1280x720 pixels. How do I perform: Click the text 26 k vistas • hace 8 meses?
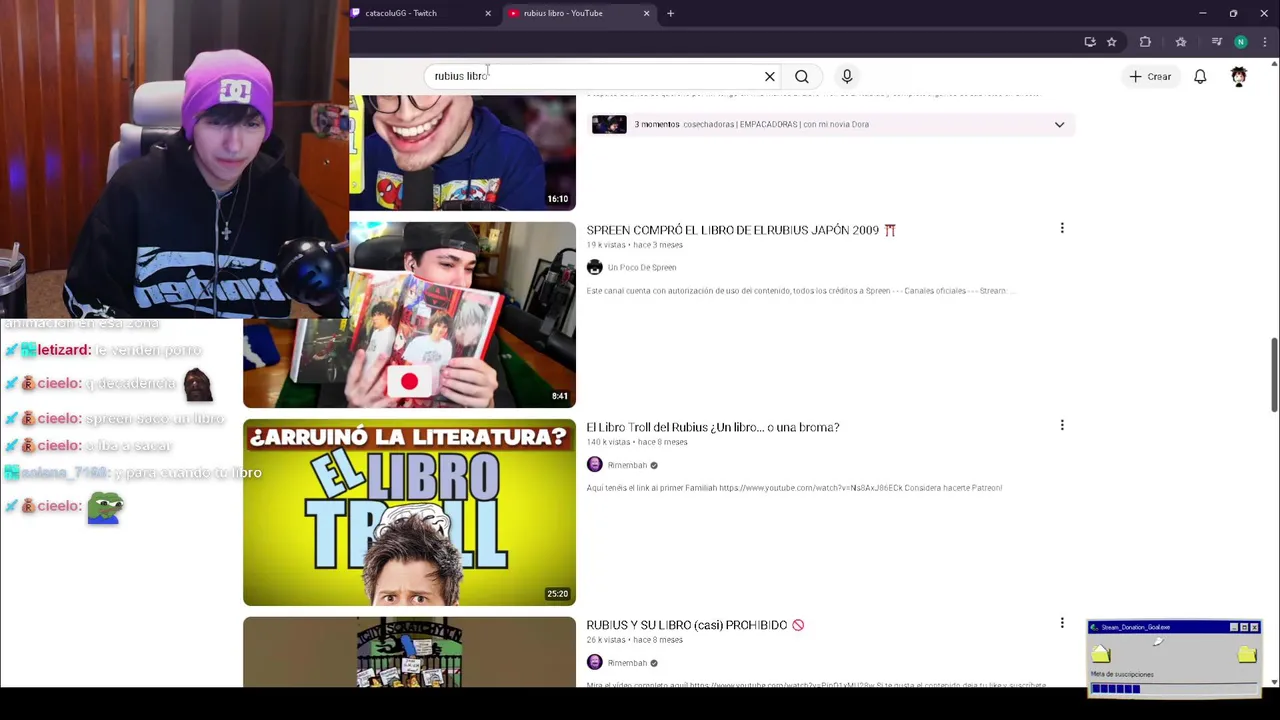(634, 640)
